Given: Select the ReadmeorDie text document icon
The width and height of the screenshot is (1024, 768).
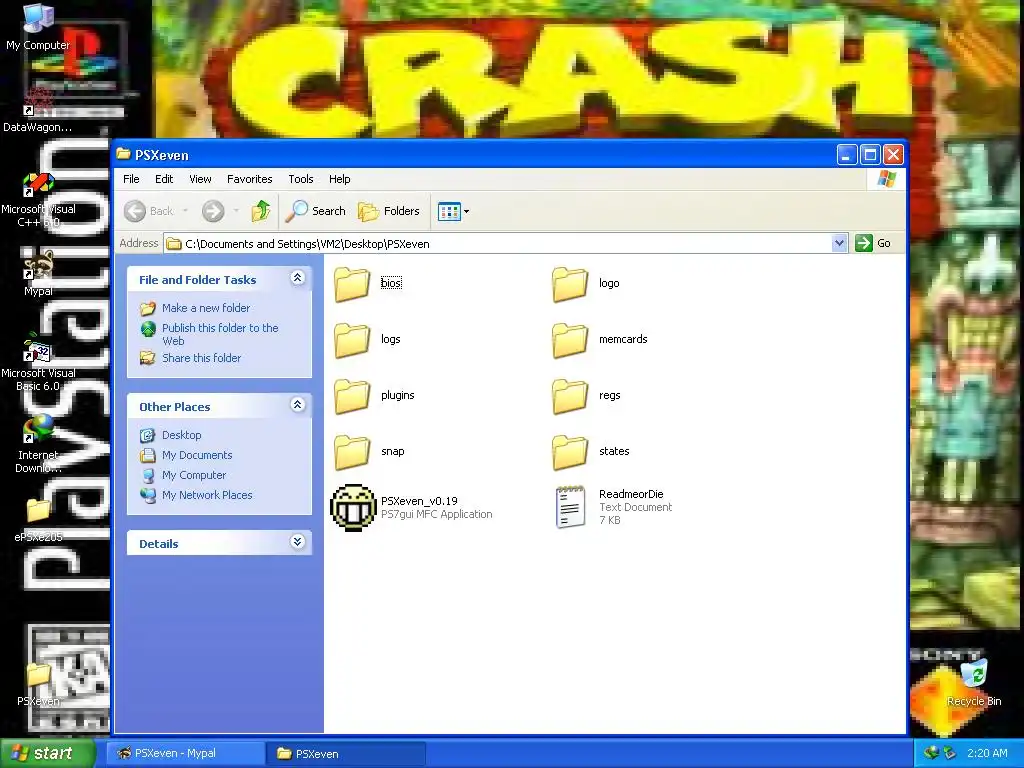Looking at the screenshot, I should [x=570, y=507].
